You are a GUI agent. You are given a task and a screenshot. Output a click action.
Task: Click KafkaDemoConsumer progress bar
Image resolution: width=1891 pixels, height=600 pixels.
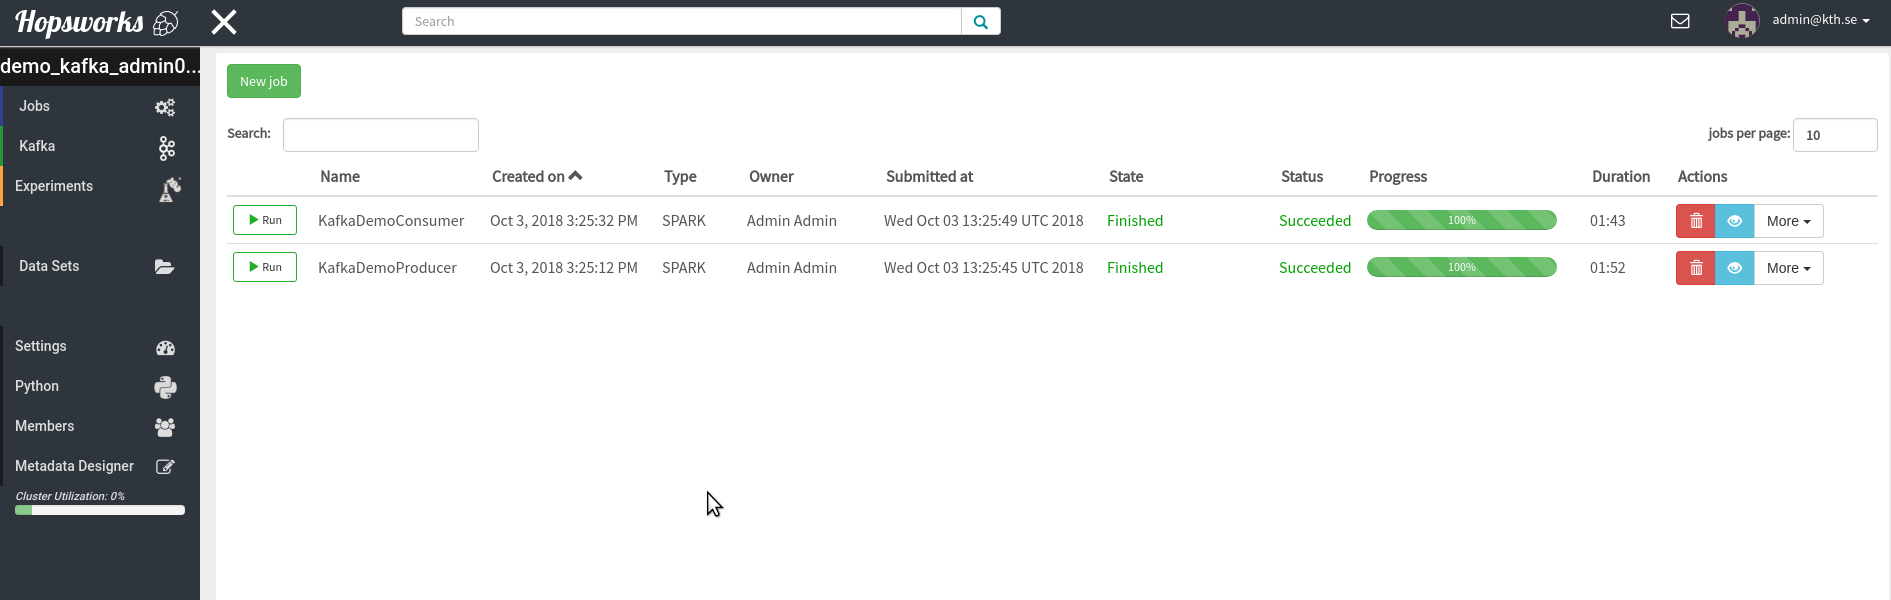pos(1462,220)
